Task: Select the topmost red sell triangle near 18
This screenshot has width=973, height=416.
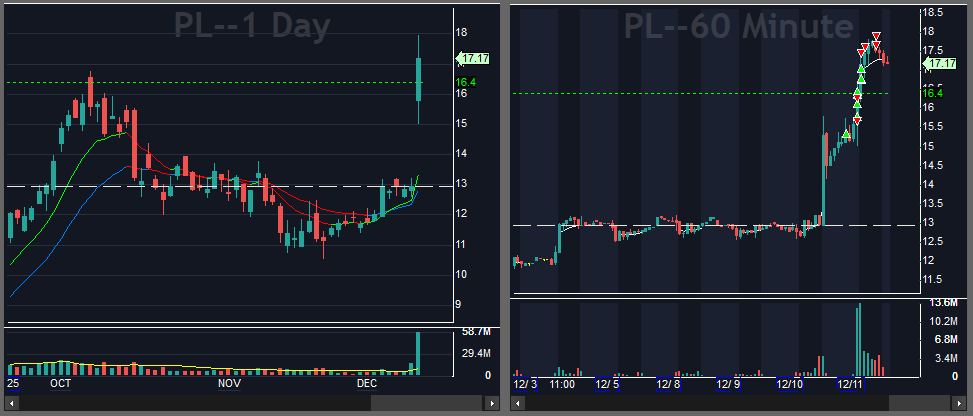Action: [876, 36]
